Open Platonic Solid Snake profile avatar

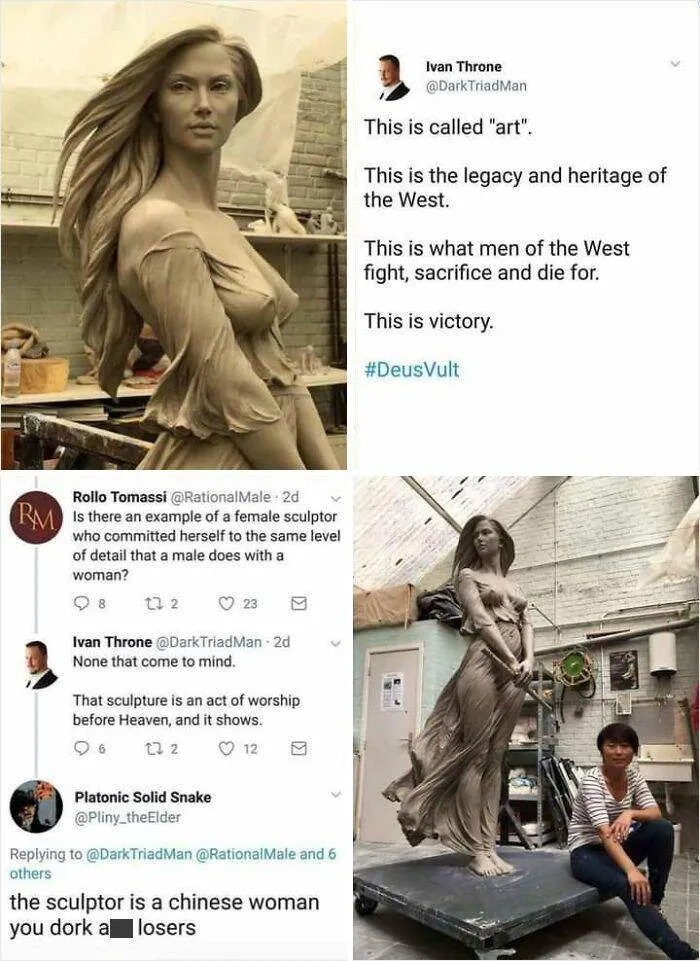click(36, 806)
